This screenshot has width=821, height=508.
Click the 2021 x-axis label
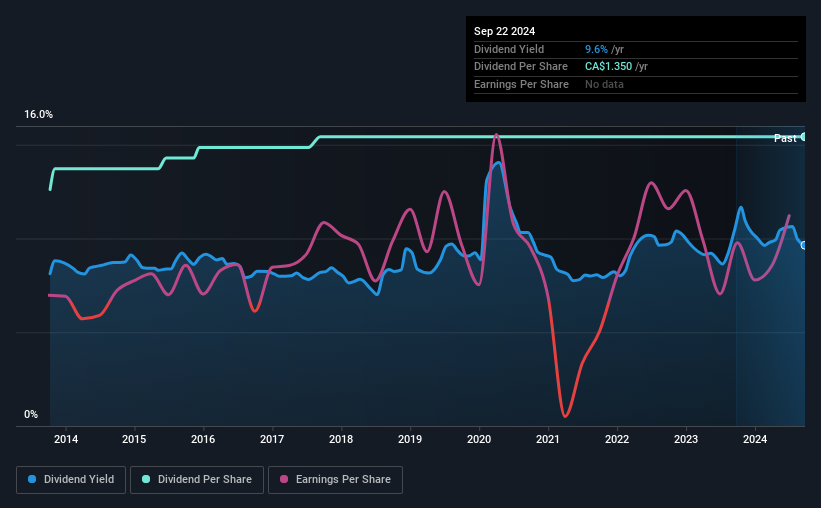tap(548, 439)
